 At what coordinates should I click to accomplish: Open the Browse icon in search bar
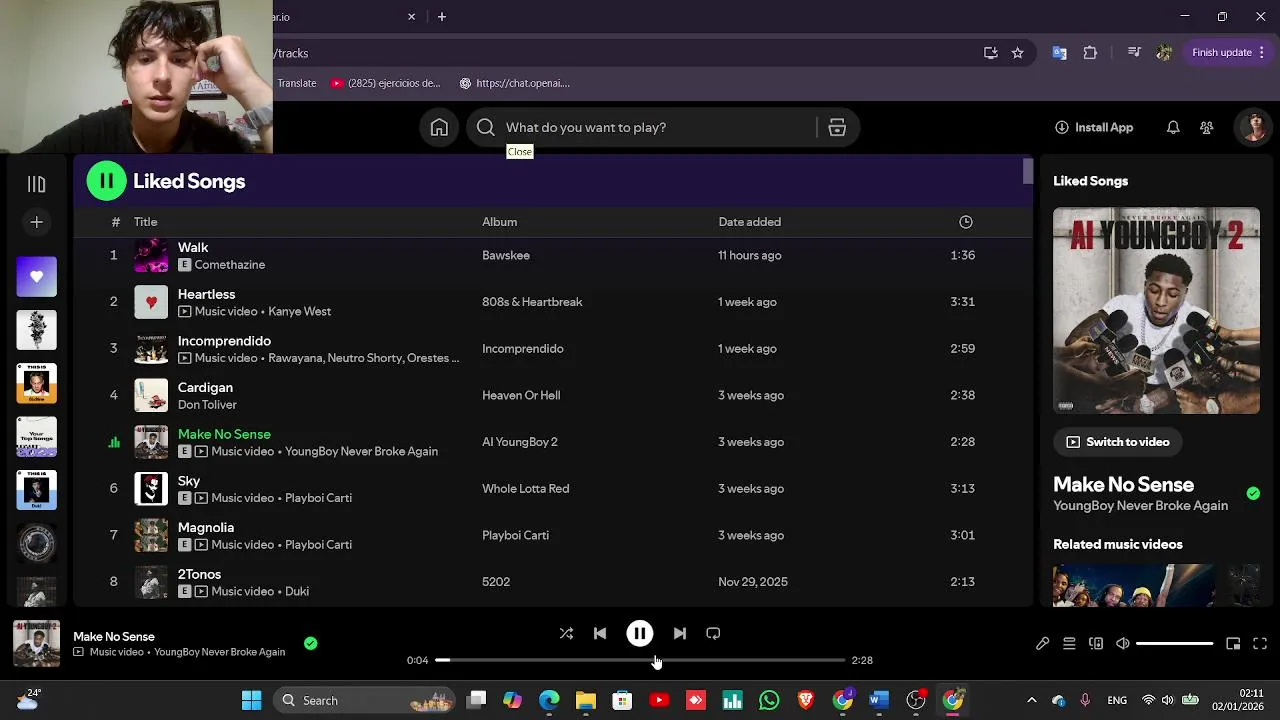(837, 127)
